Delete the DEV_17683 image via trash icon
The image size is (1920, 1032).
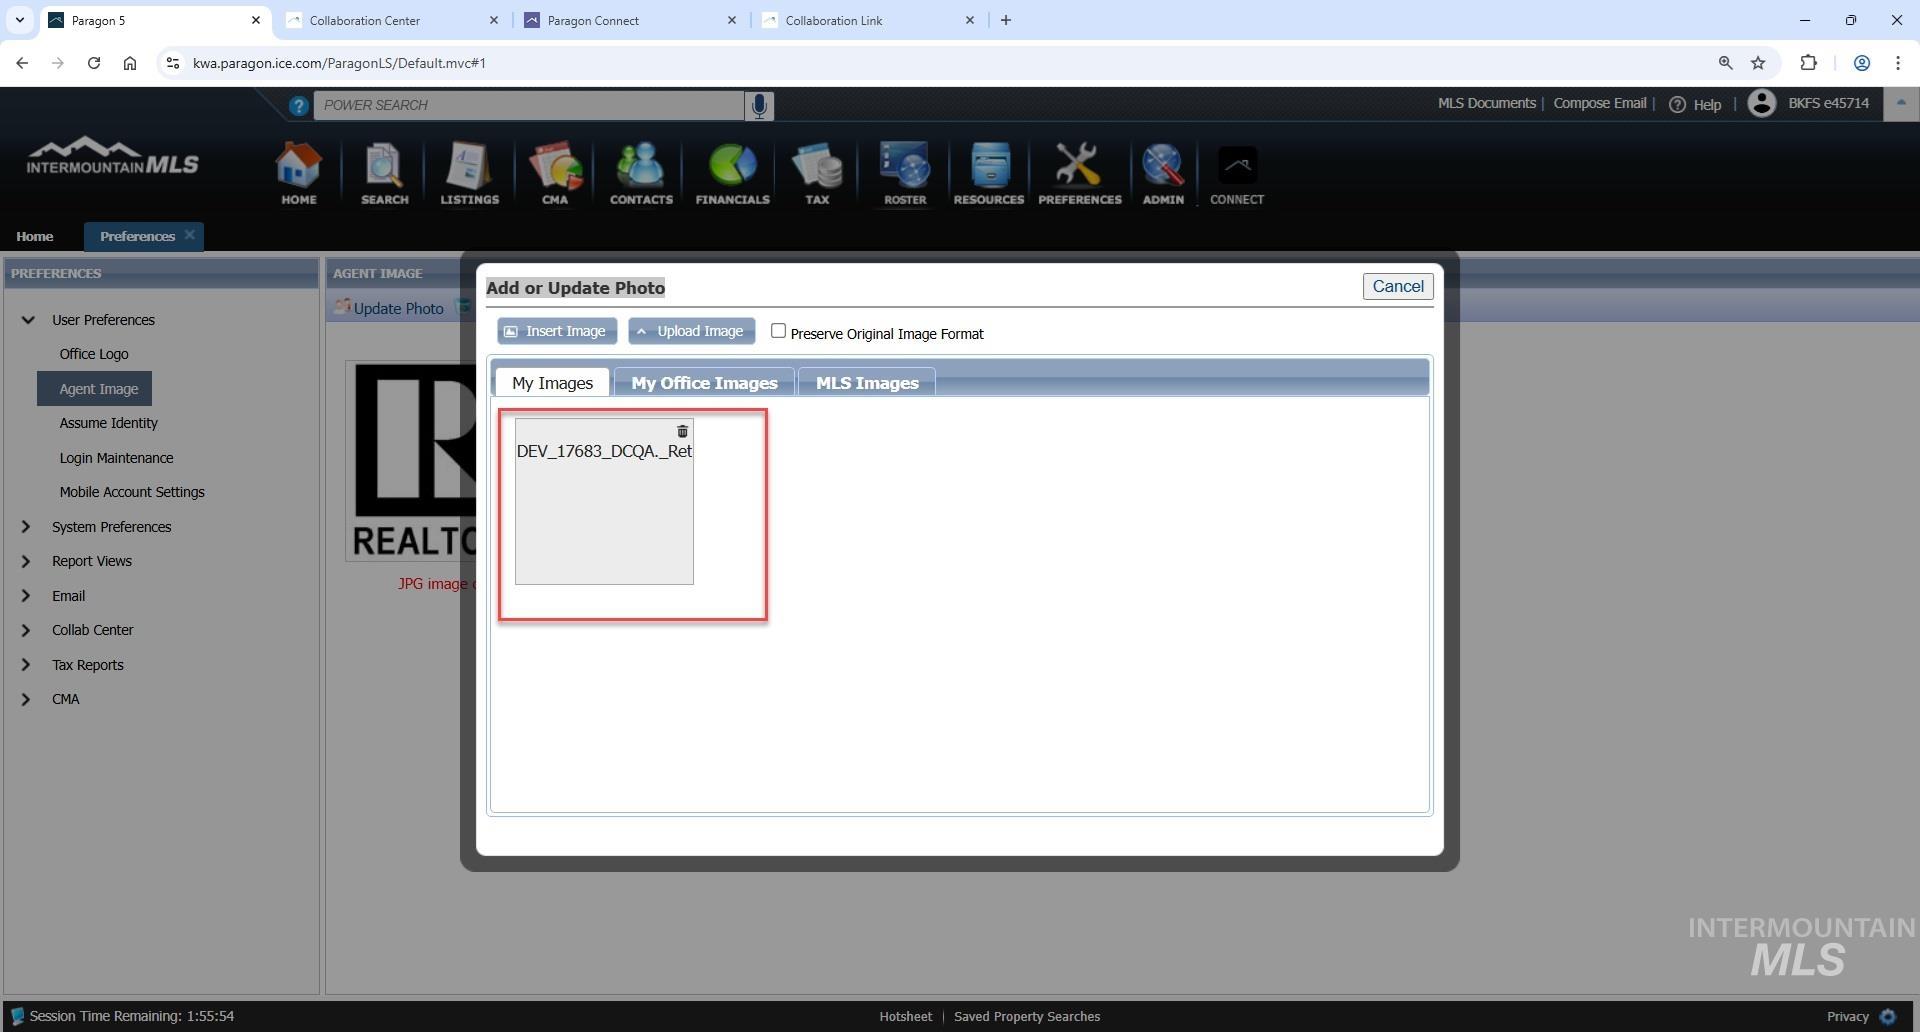point(682,432)
